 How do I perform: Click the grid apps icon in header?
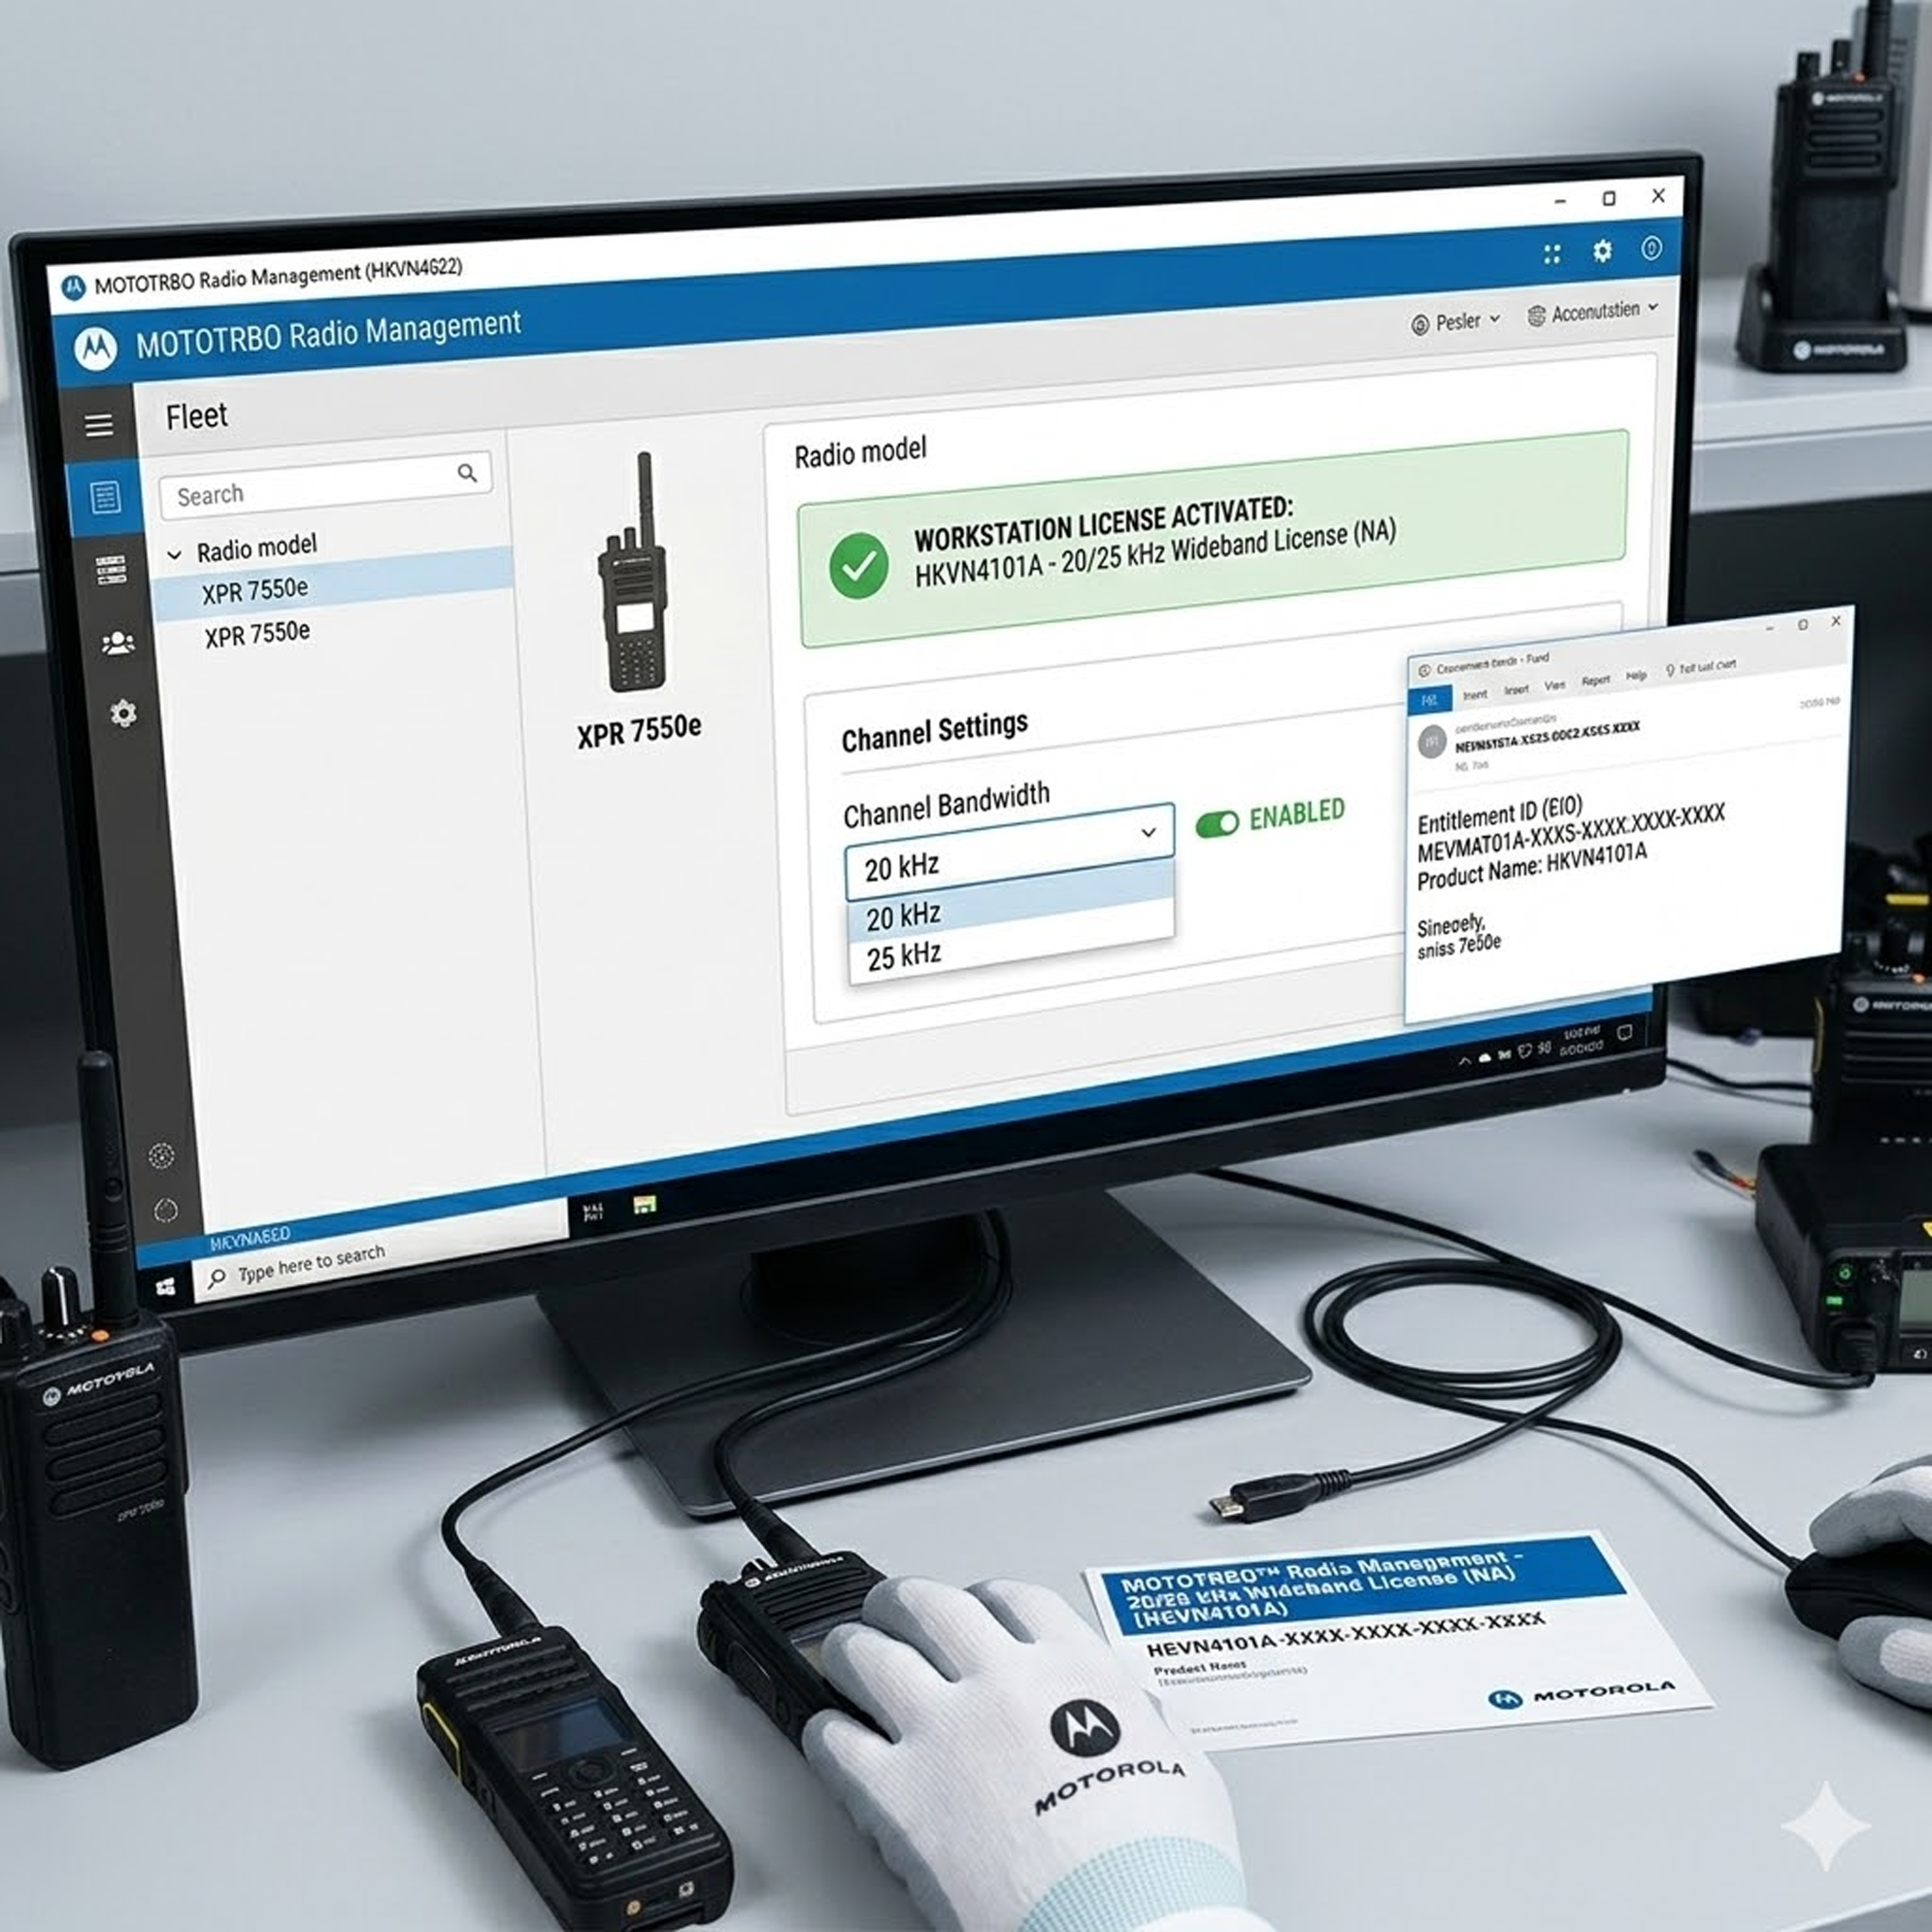[x=1551, y=254]
